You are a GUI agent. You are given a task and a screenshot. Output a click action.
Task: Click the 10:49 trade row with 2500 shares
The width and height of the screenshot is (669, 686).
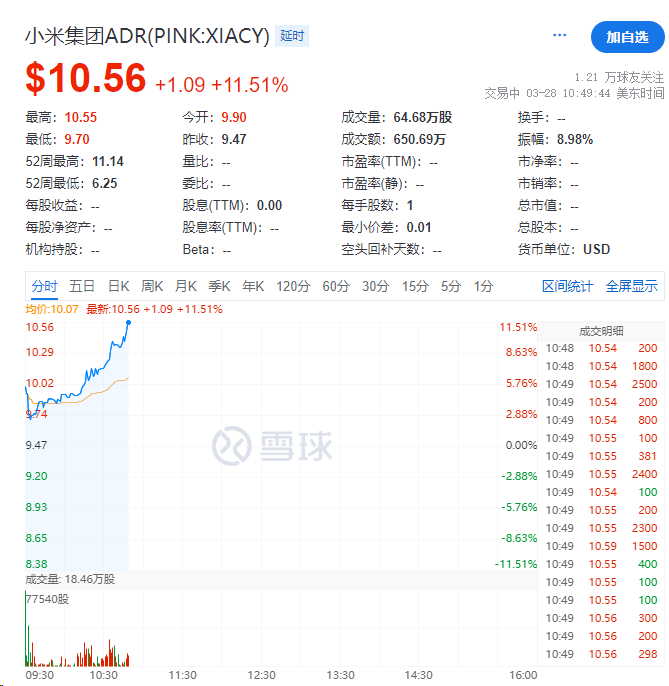point(601,384)
